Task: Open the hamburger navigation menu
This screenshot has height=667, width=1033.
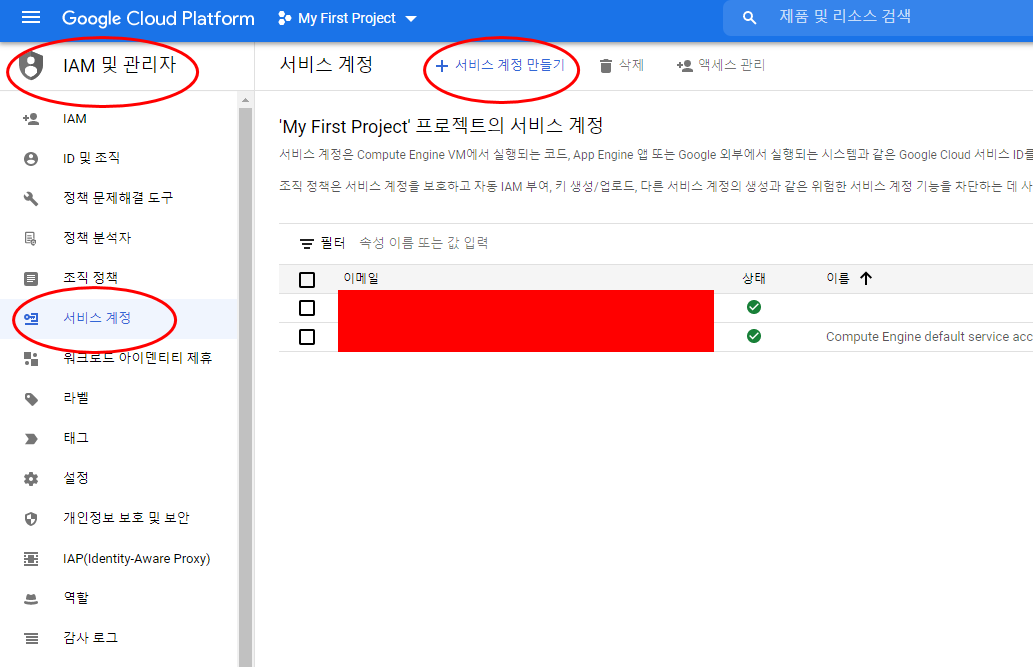Action: tap(31, 18)
